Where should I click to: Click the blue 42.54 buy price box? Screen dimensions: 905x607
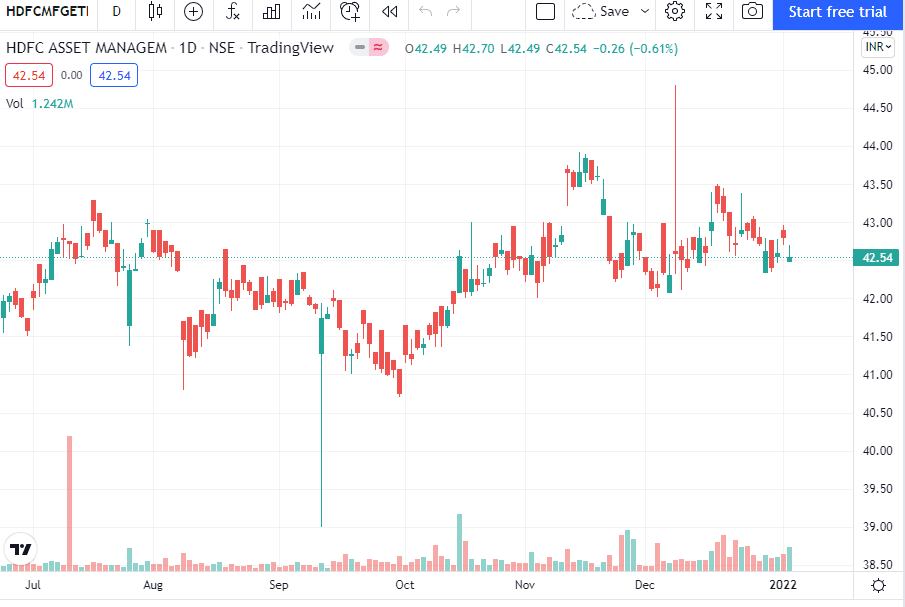(x=114, y=76)
